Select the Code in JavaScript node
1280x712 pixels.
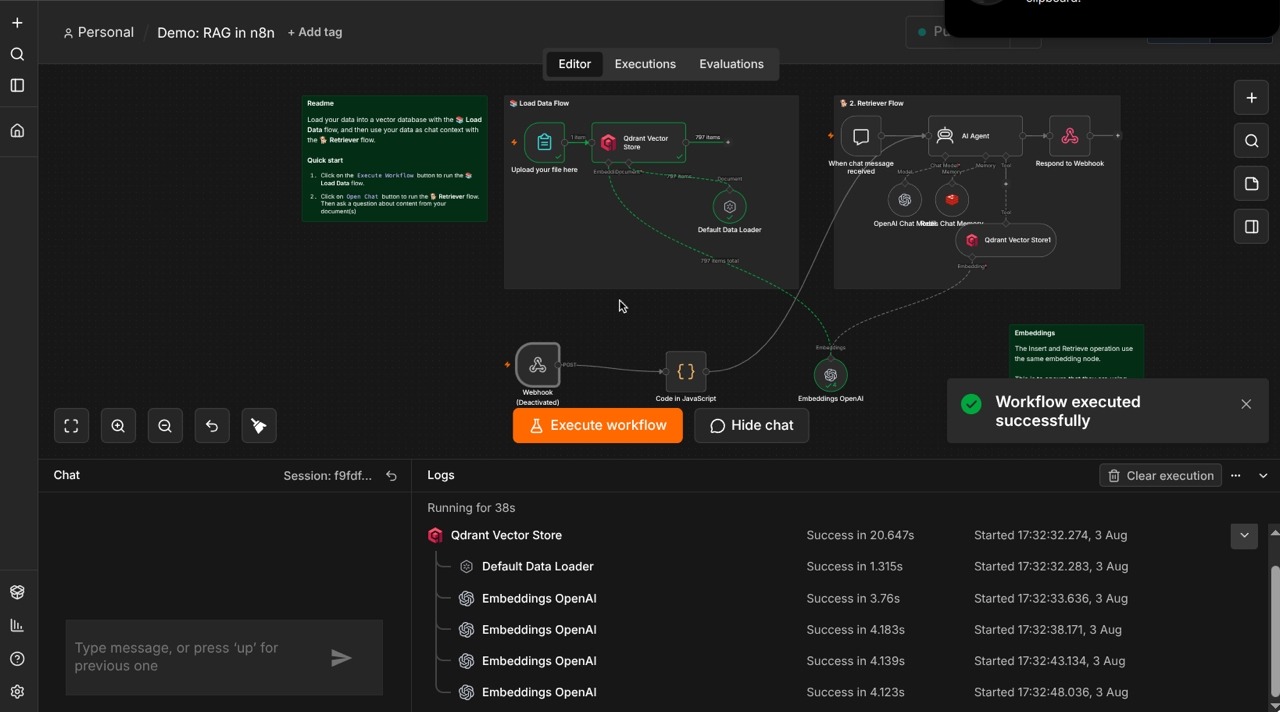[686, 371]
